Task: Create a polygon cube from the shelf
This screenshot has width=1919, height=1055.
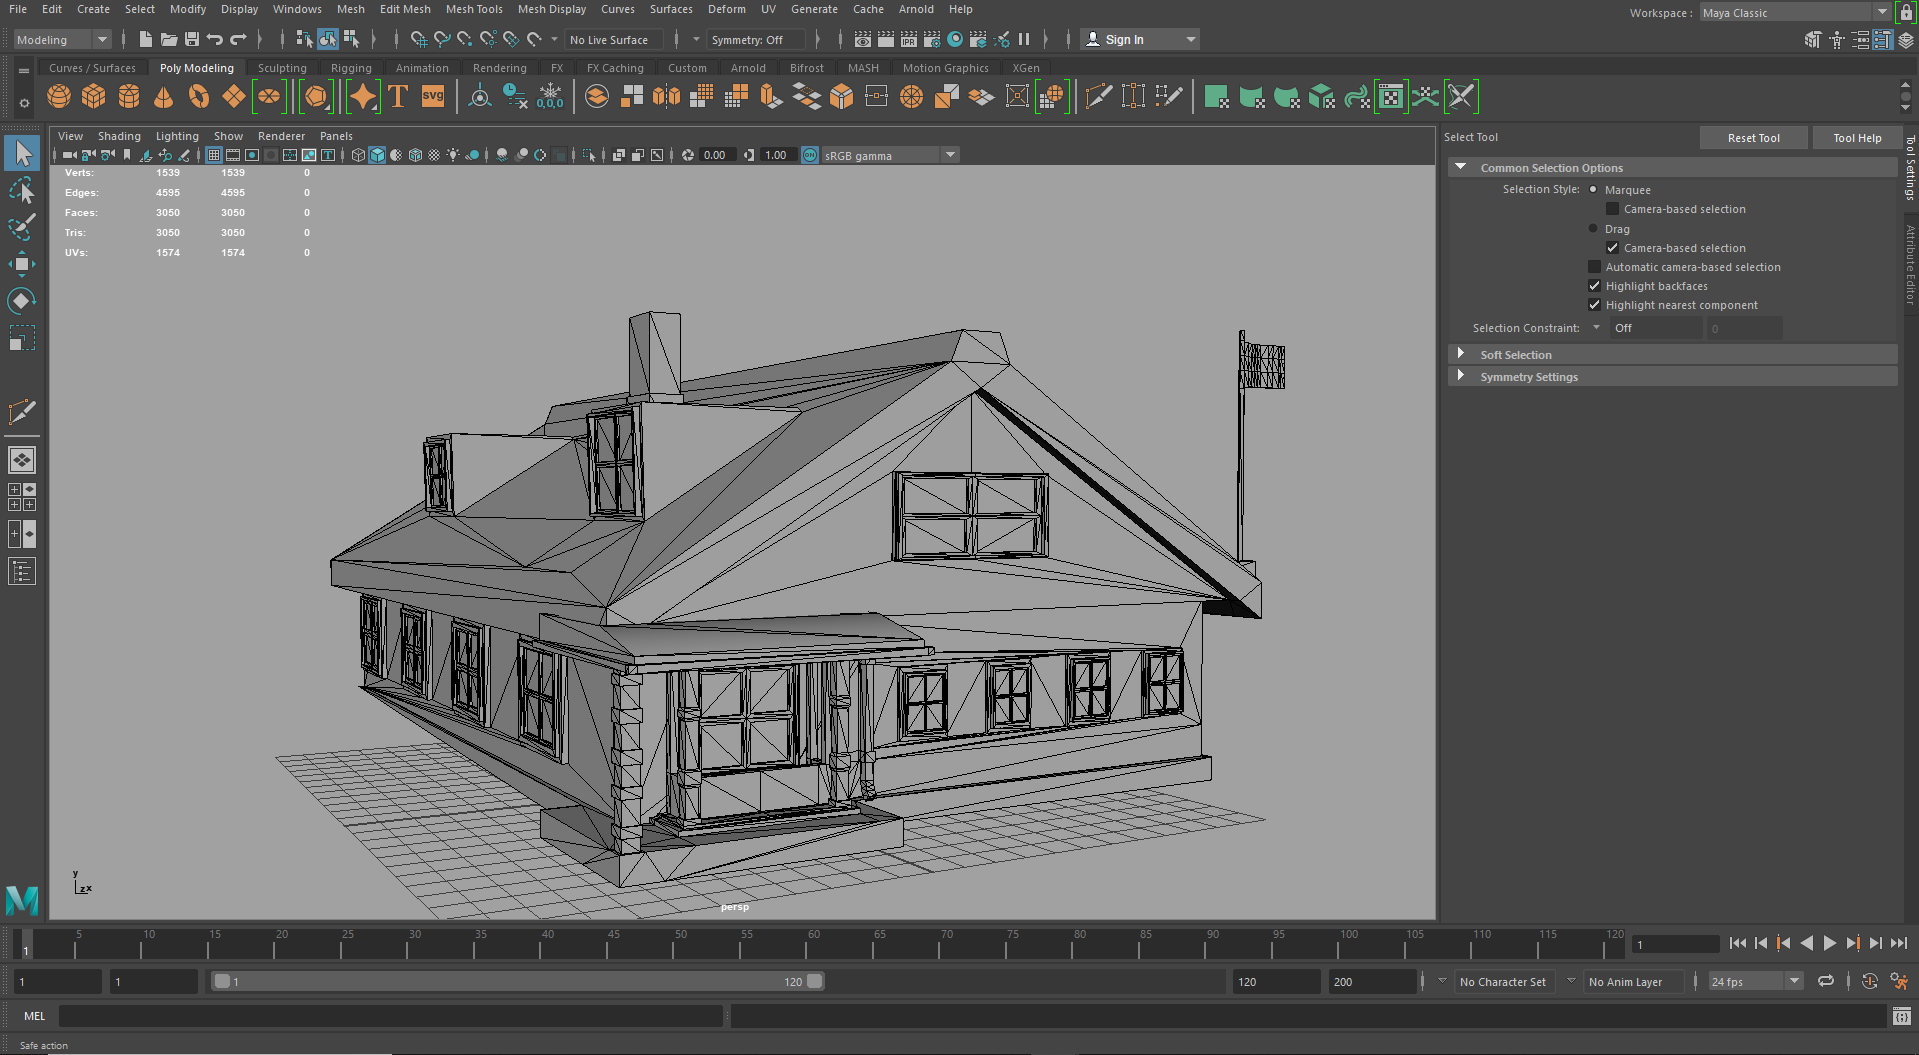Action: (x=93, y=96)
